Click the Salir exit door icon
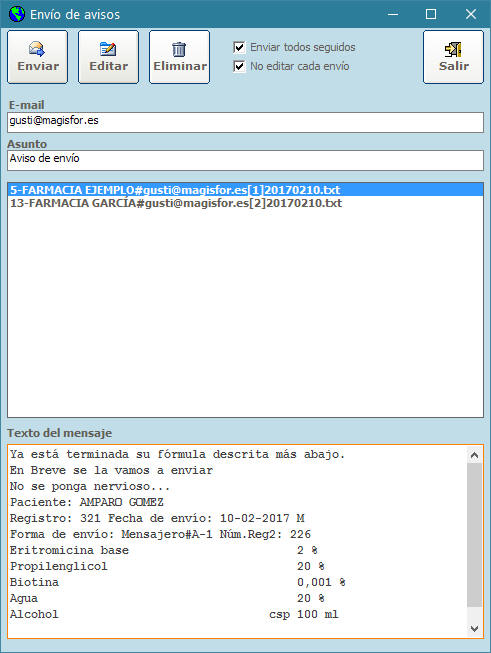Screen dimensions: 491x653 click(x=453, y=49)
